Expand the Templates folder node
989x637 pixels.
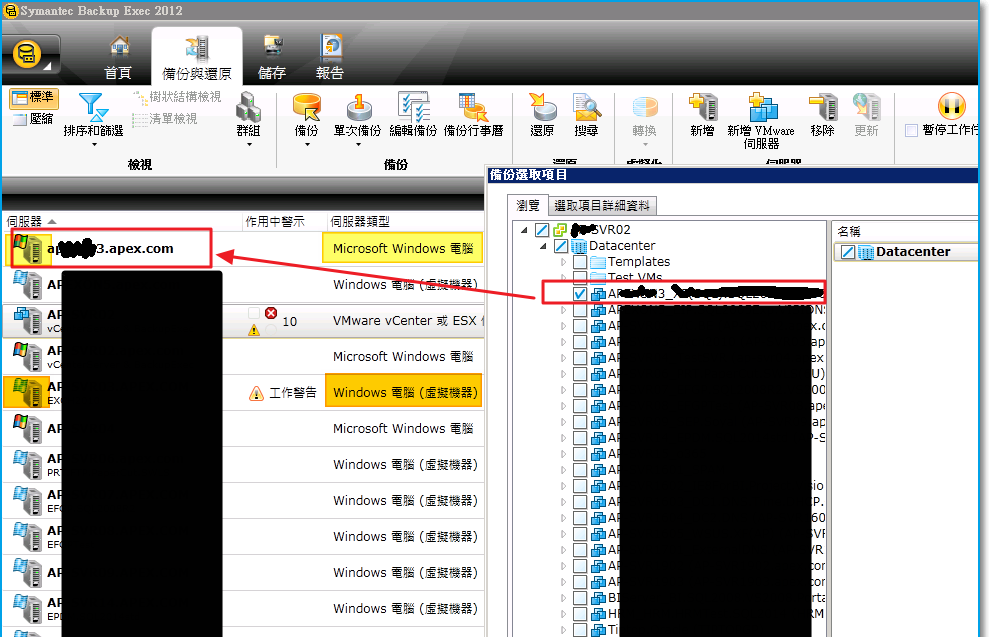pos(563,262)
